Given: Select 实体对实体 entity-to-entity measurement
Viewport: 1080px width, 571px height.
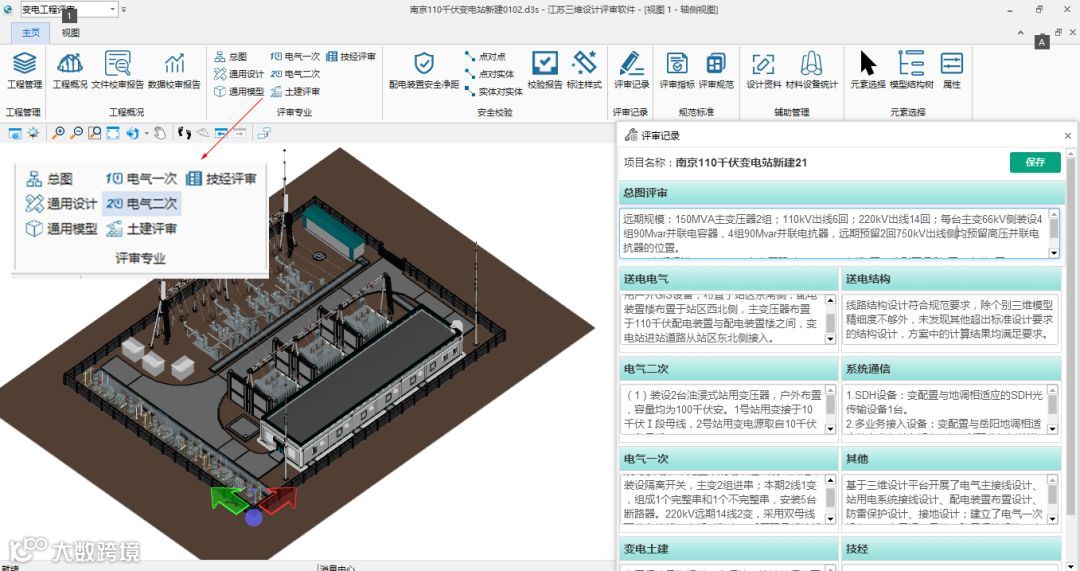Looking at the screenshot, I should pos(494,91).
